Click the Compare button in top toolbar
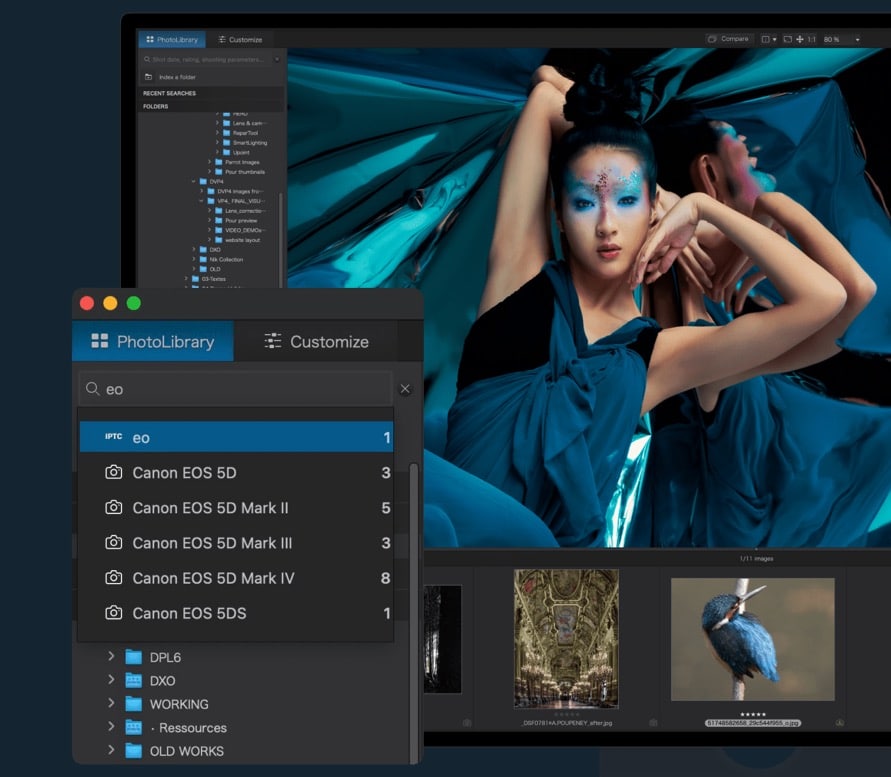Viewport: 891px width, 777px height. tap(728, 39)
